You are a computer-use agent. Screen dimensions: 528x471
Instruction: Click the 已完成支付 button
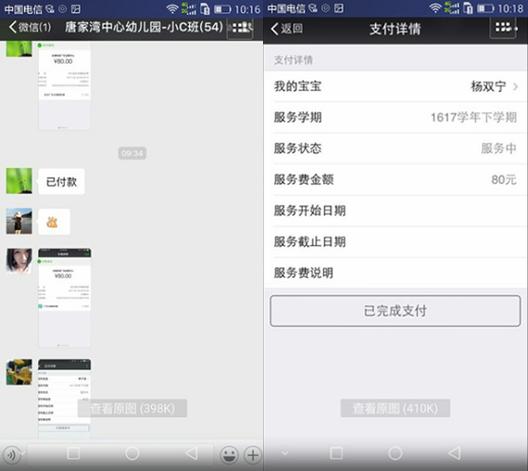[x=395, y=311]
